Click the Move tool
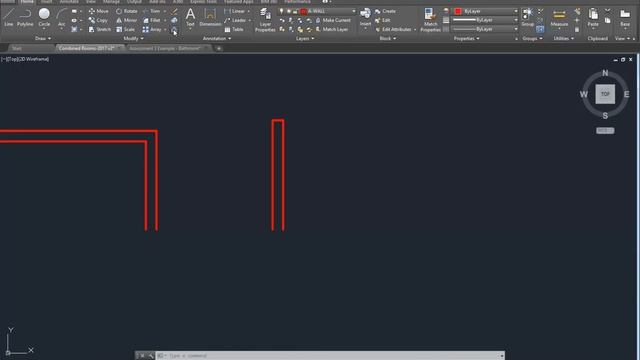This screenshot has width=640, height=360. [99, 11]
